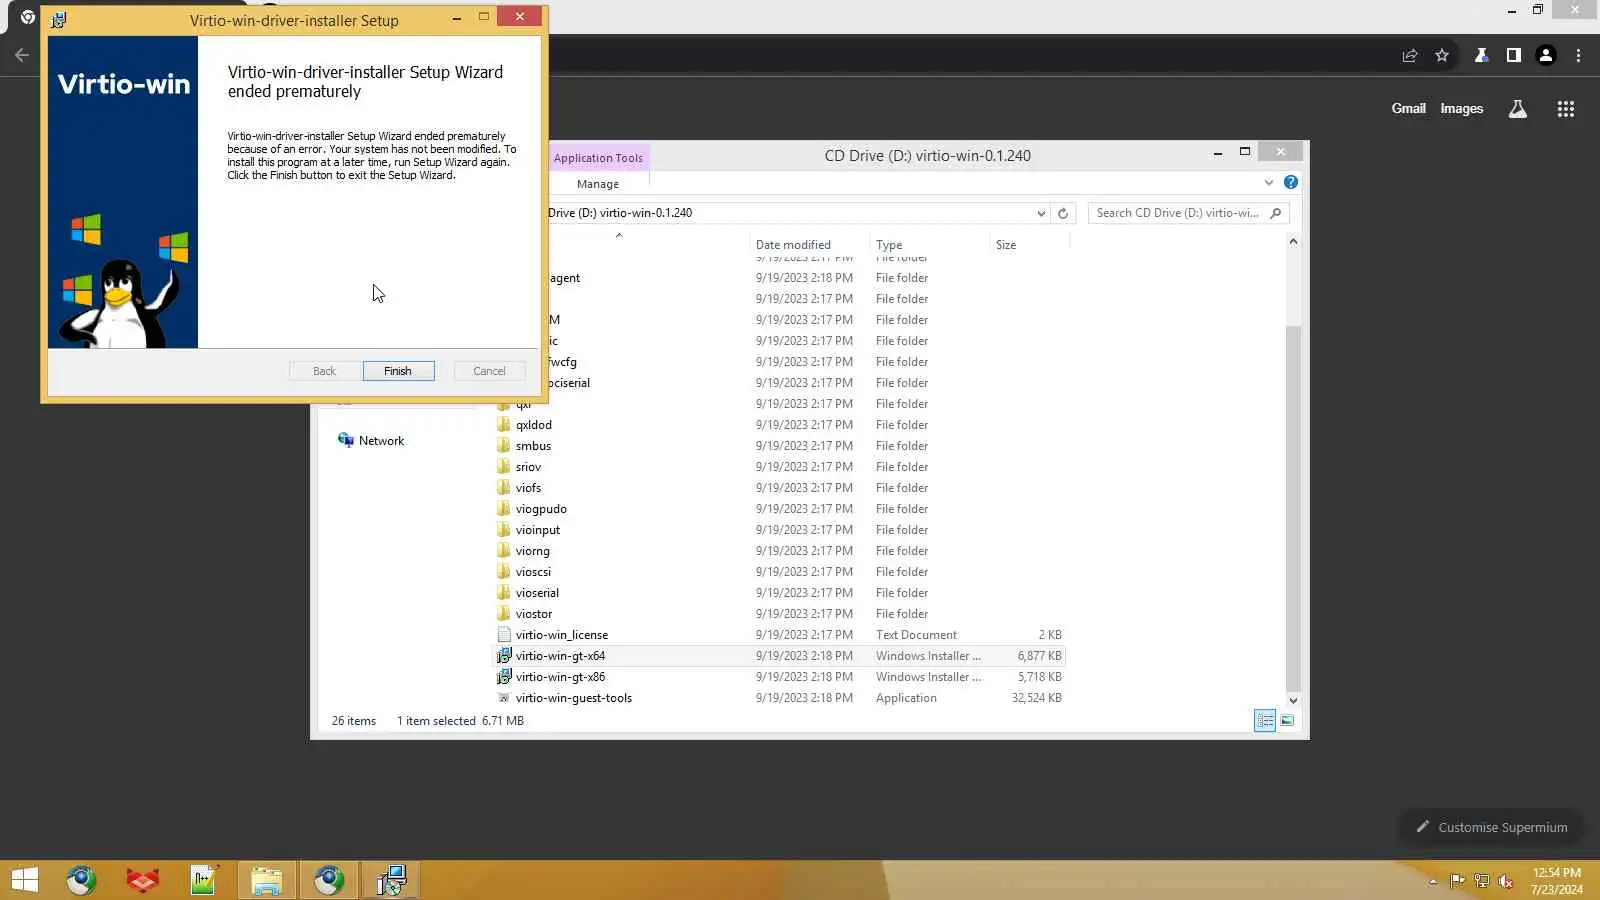Refresh the CD Drive folder view
Viewport: 1600px width, 900px height.
1063,213
